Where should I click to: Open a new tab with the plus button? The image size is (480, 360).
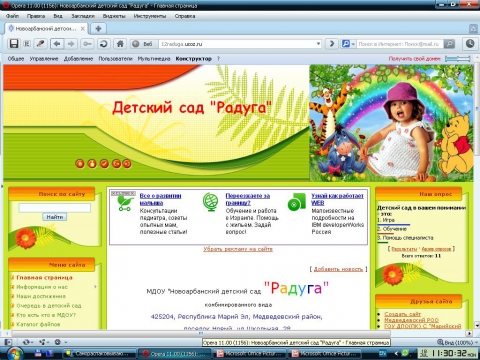click(x=98, y=29)
